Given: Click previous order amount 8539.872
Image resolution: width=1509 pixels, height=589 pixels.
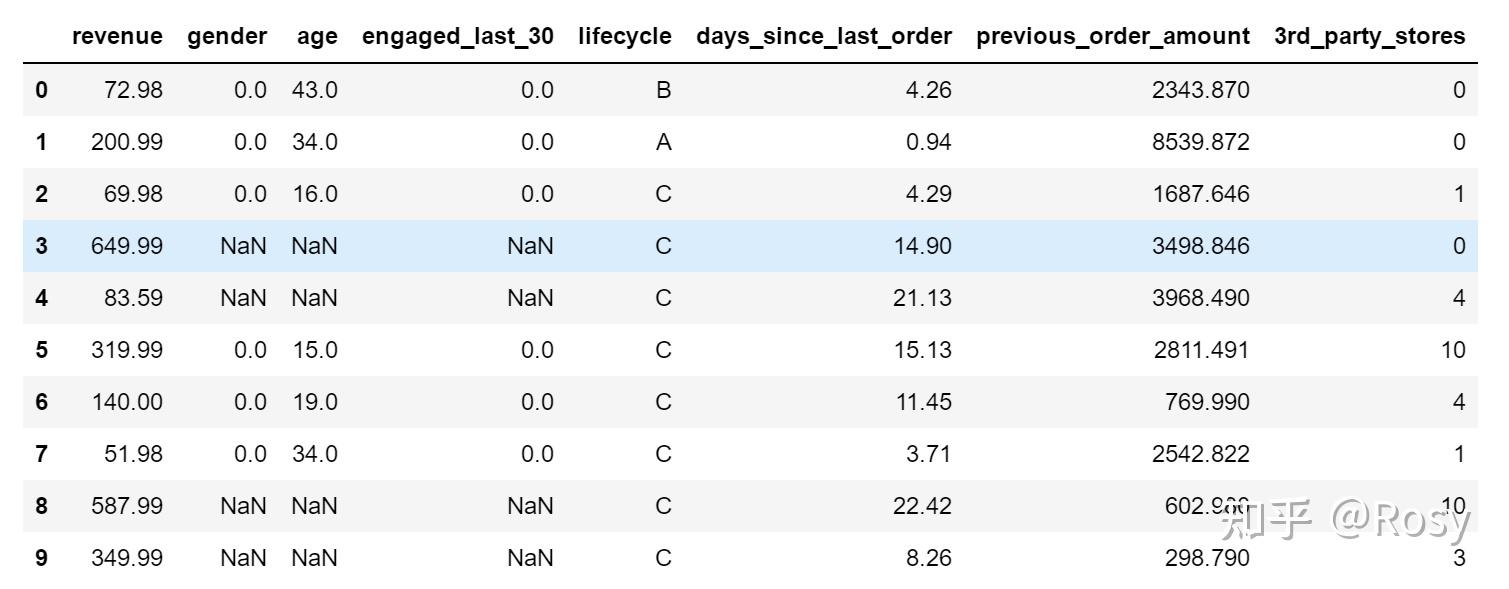Looking at the screenshot, I should tap(1200, 142).
